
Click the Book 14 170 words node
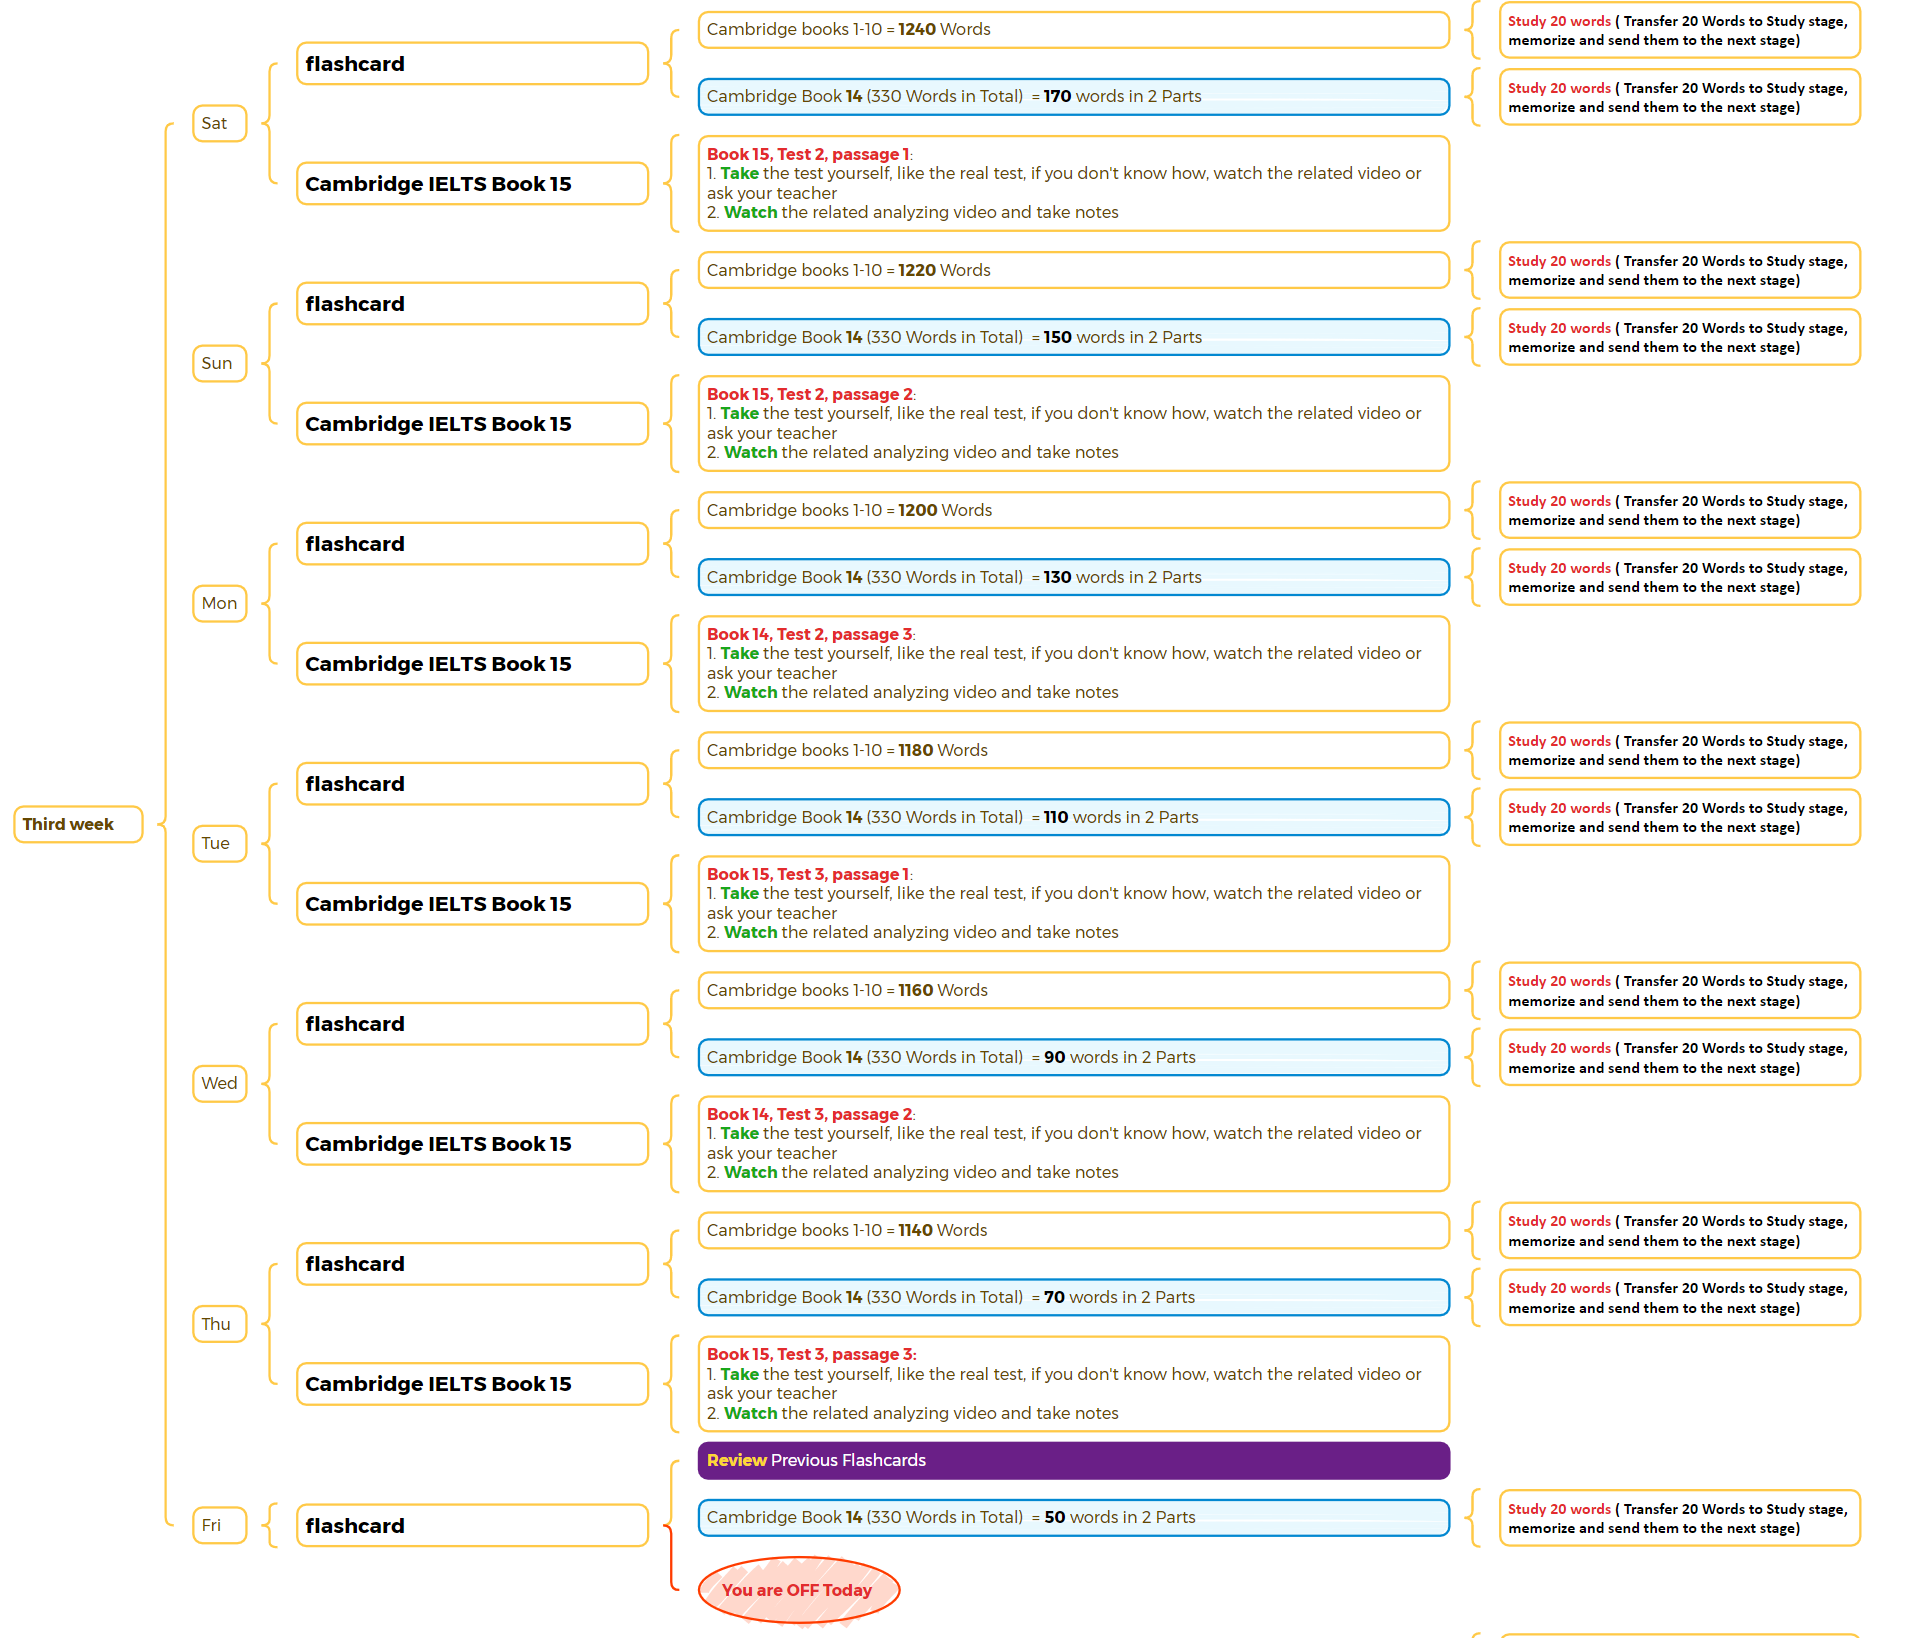pos(1074,97)
